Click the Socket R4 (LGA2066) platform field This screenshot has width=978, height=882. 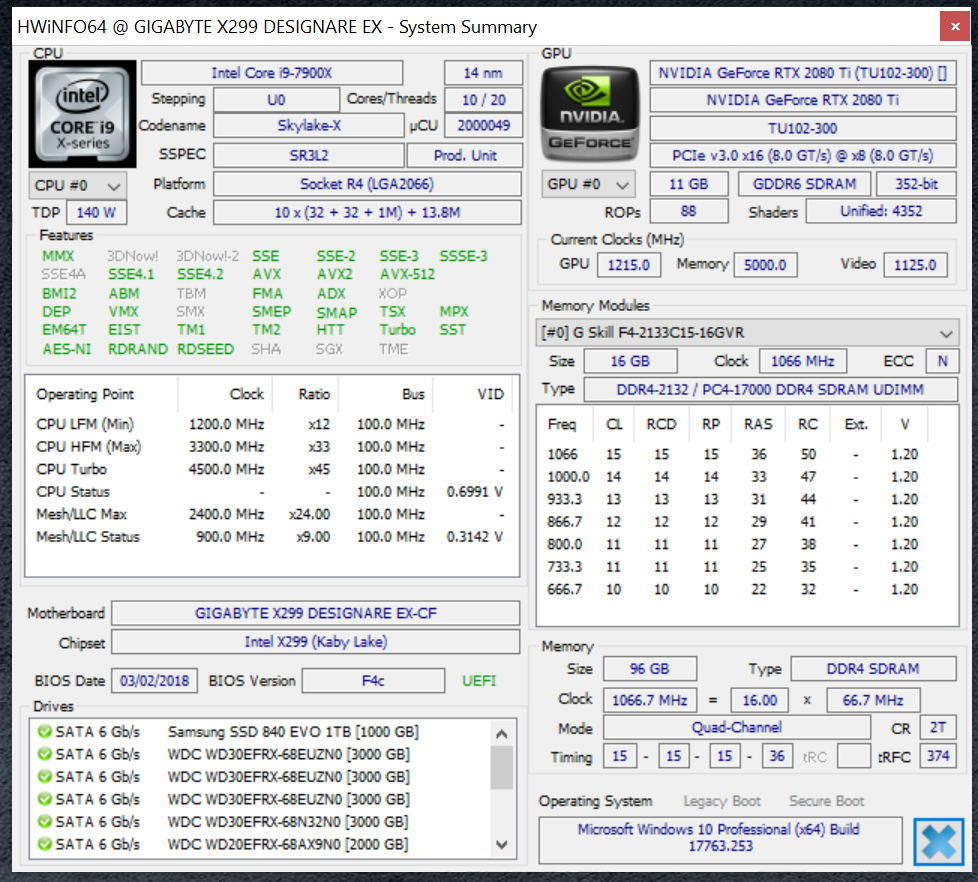[367, 184]
